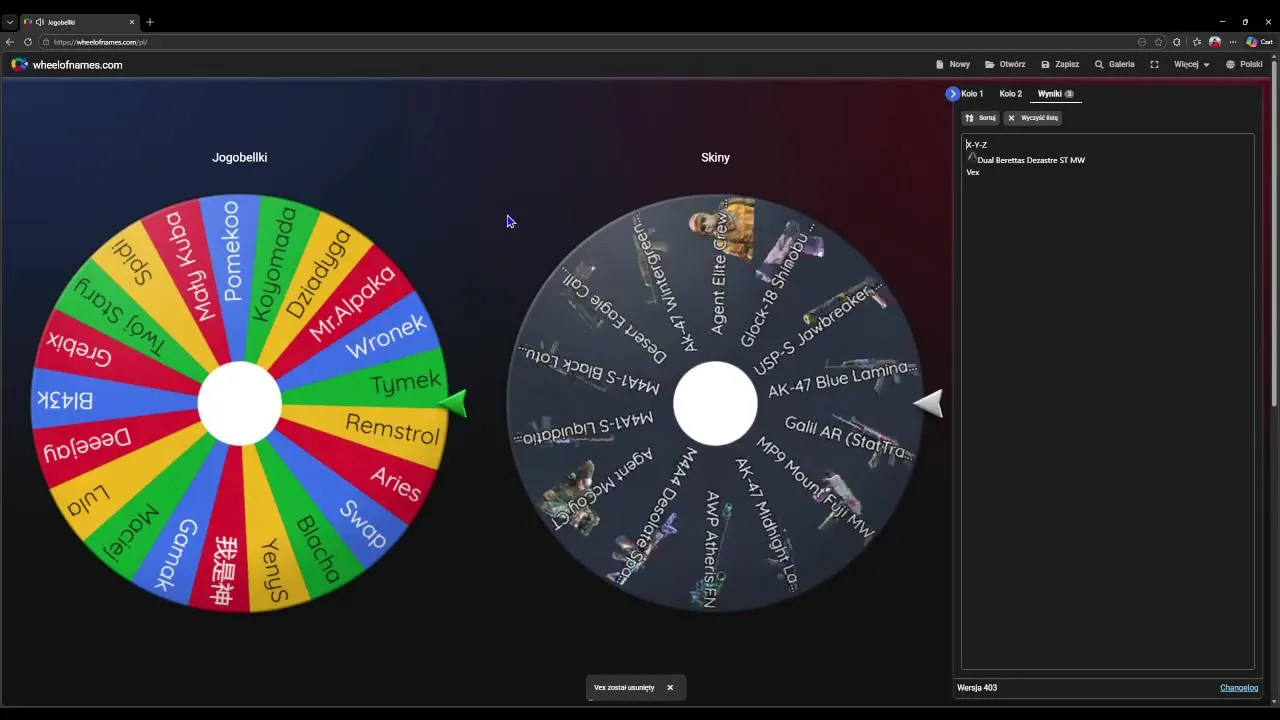Open a new browser tab

tap(150, 22)
